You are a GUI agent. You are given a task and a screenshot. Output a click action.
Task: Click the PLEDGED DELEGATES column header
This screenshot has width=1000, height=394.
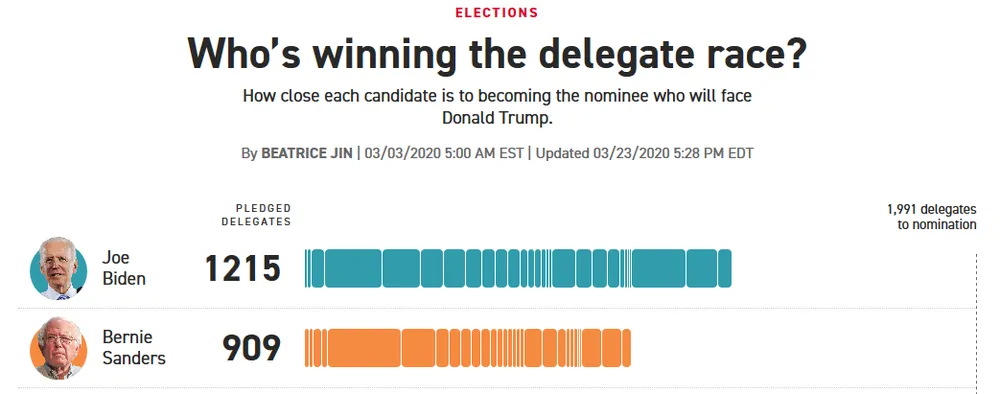point(256,215)
